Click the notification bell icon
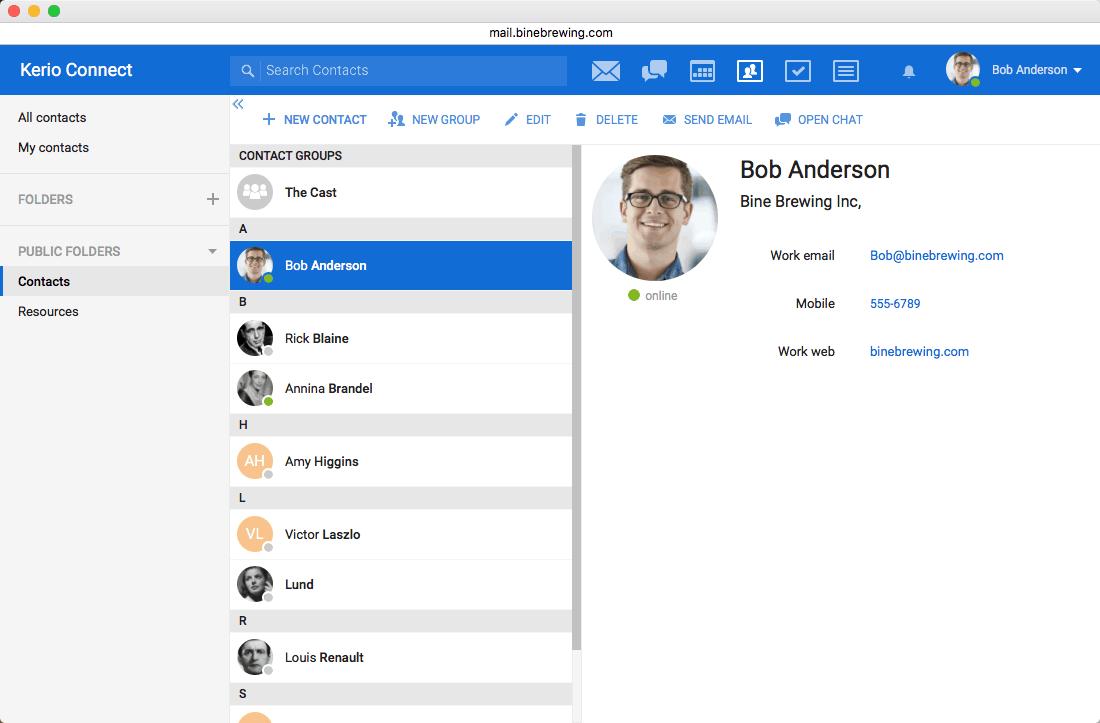Image resolution: width=1100 pixels, height=723 pixels. pos(908,71)
